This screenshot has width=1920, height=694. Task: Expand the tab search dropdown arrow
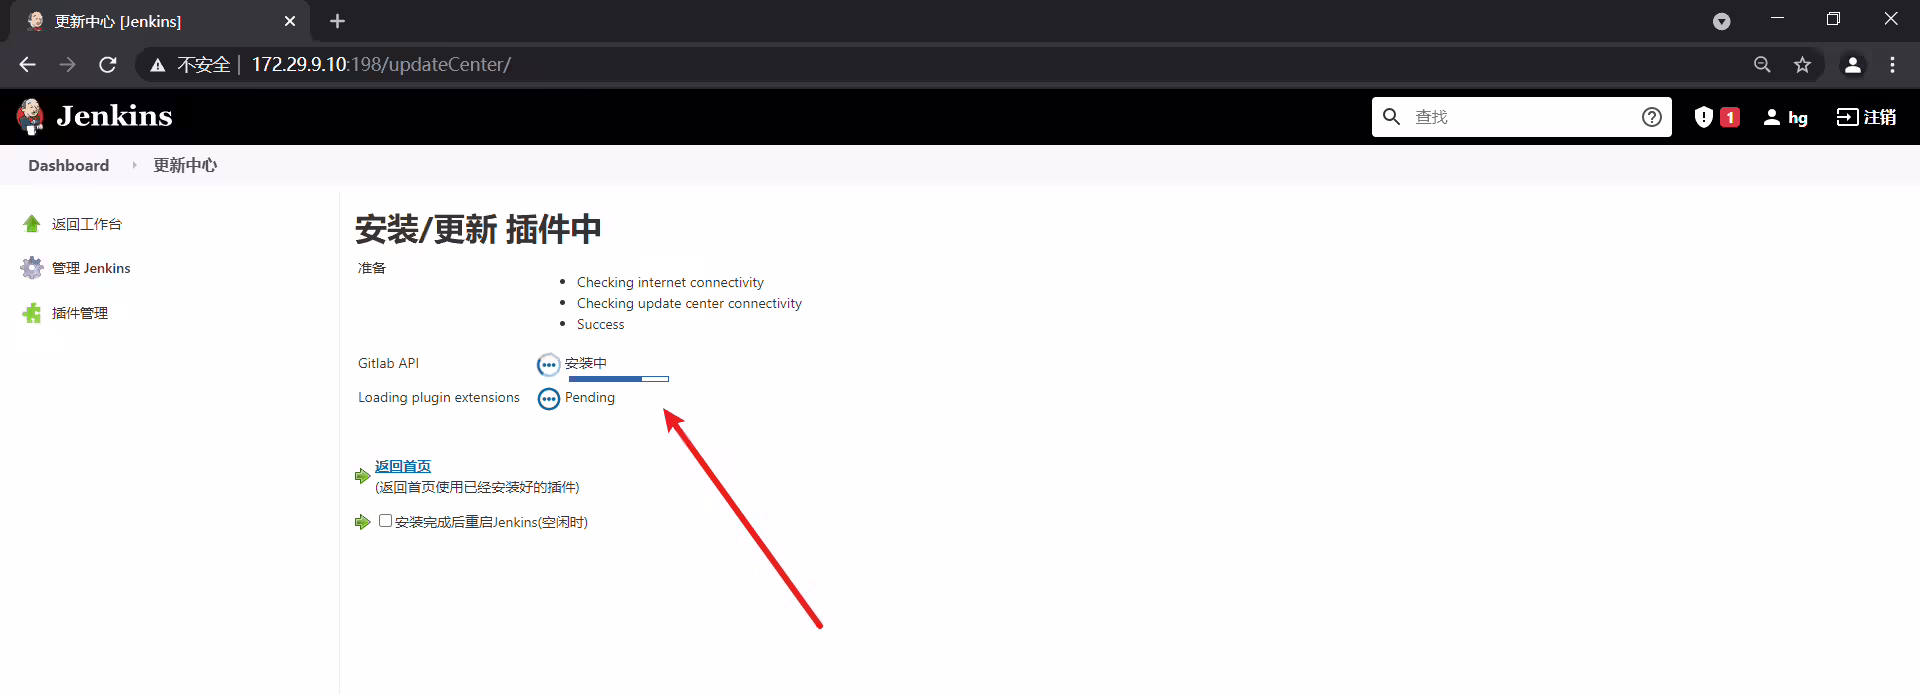pyautogui.click(x=1721, y=21)
